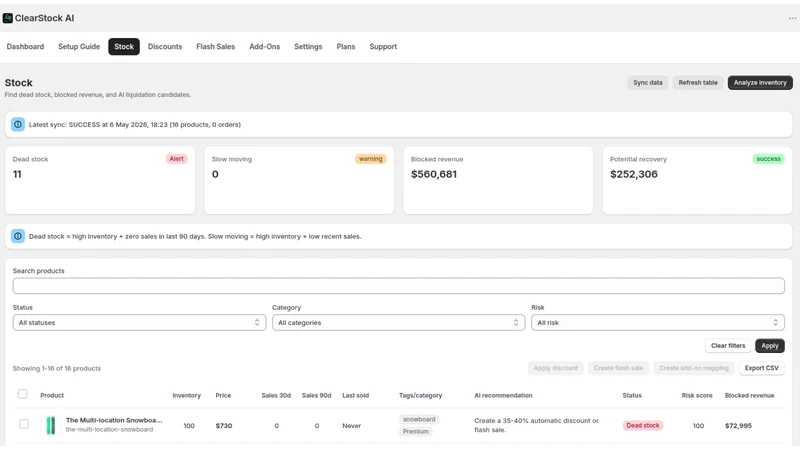Select the Stock tab

click(x=124, y=46)
